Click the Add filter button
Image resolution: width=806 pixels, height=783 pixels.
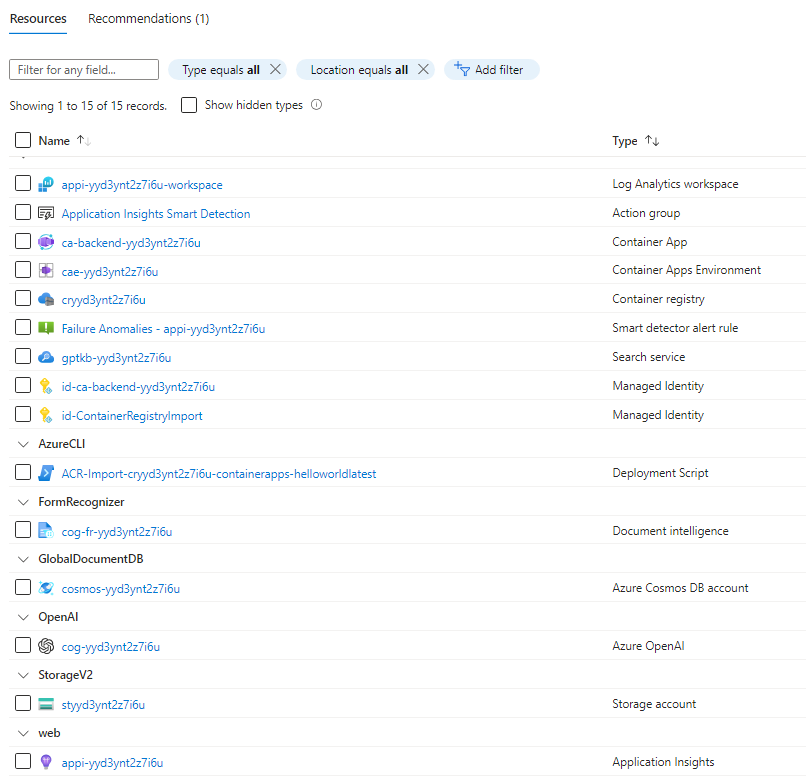(x=491, y=69)
